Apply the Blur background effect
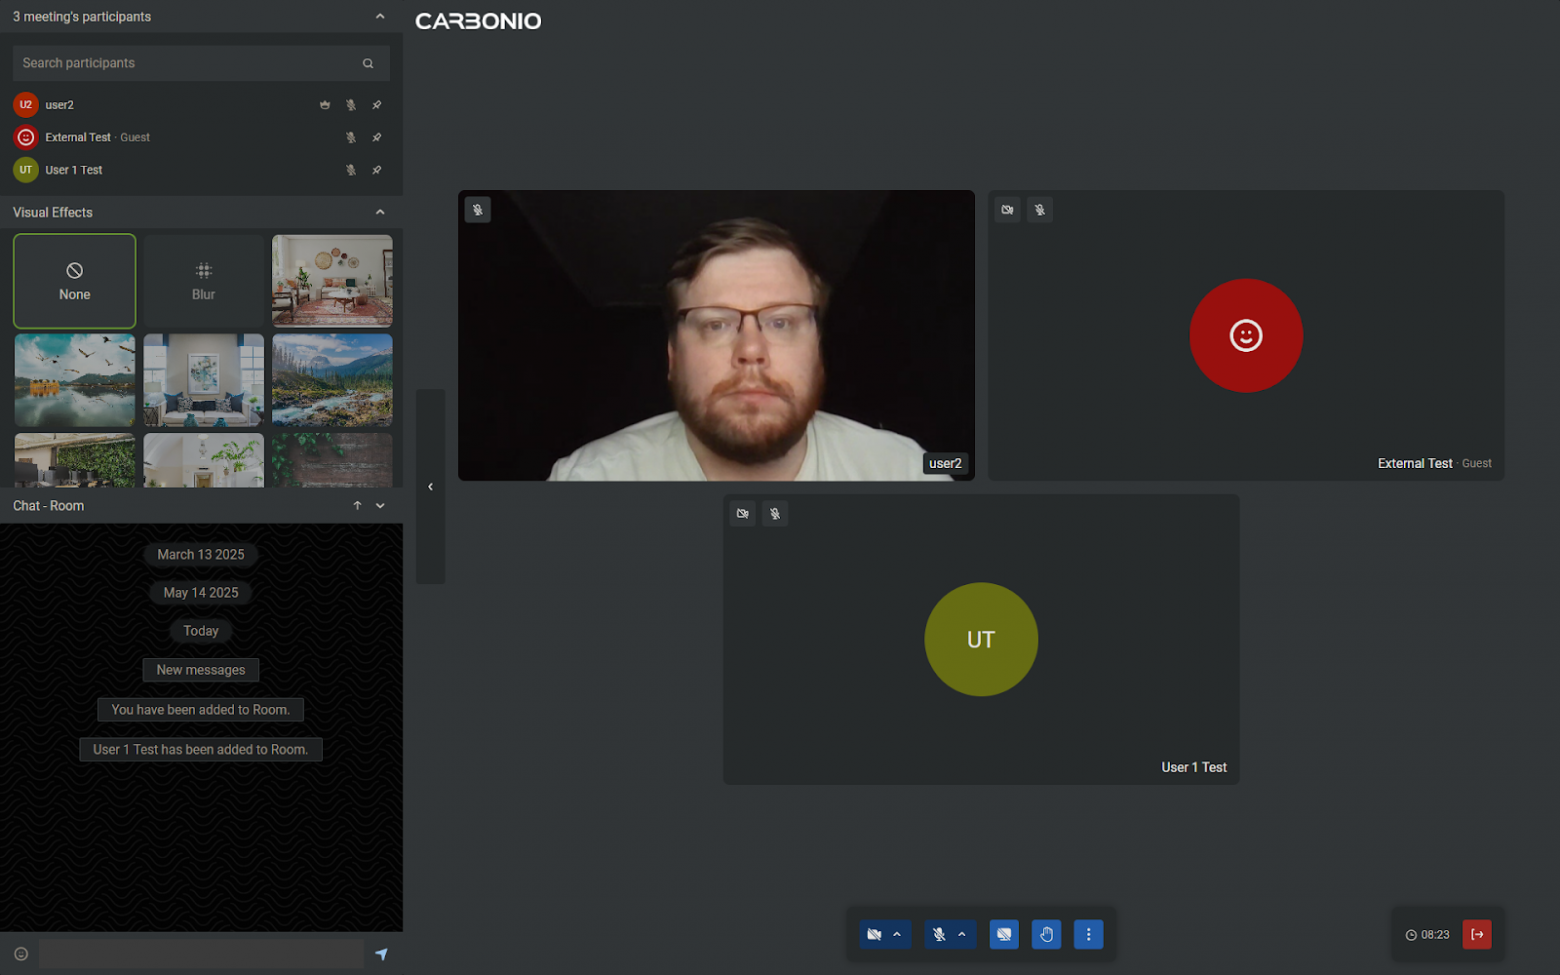Viewport: 1560px width, 975px height. click(x=203, y=281)
